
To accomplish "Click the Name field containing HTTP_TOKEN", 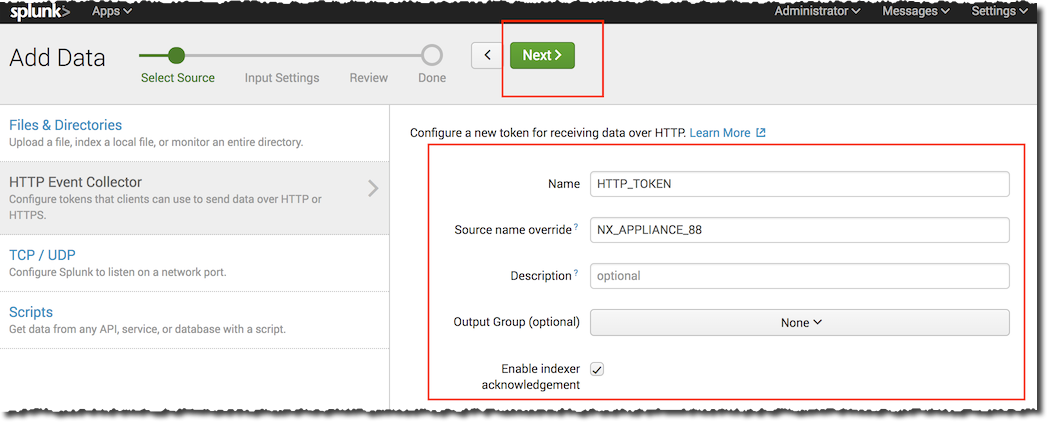I will tap(799, 184).
